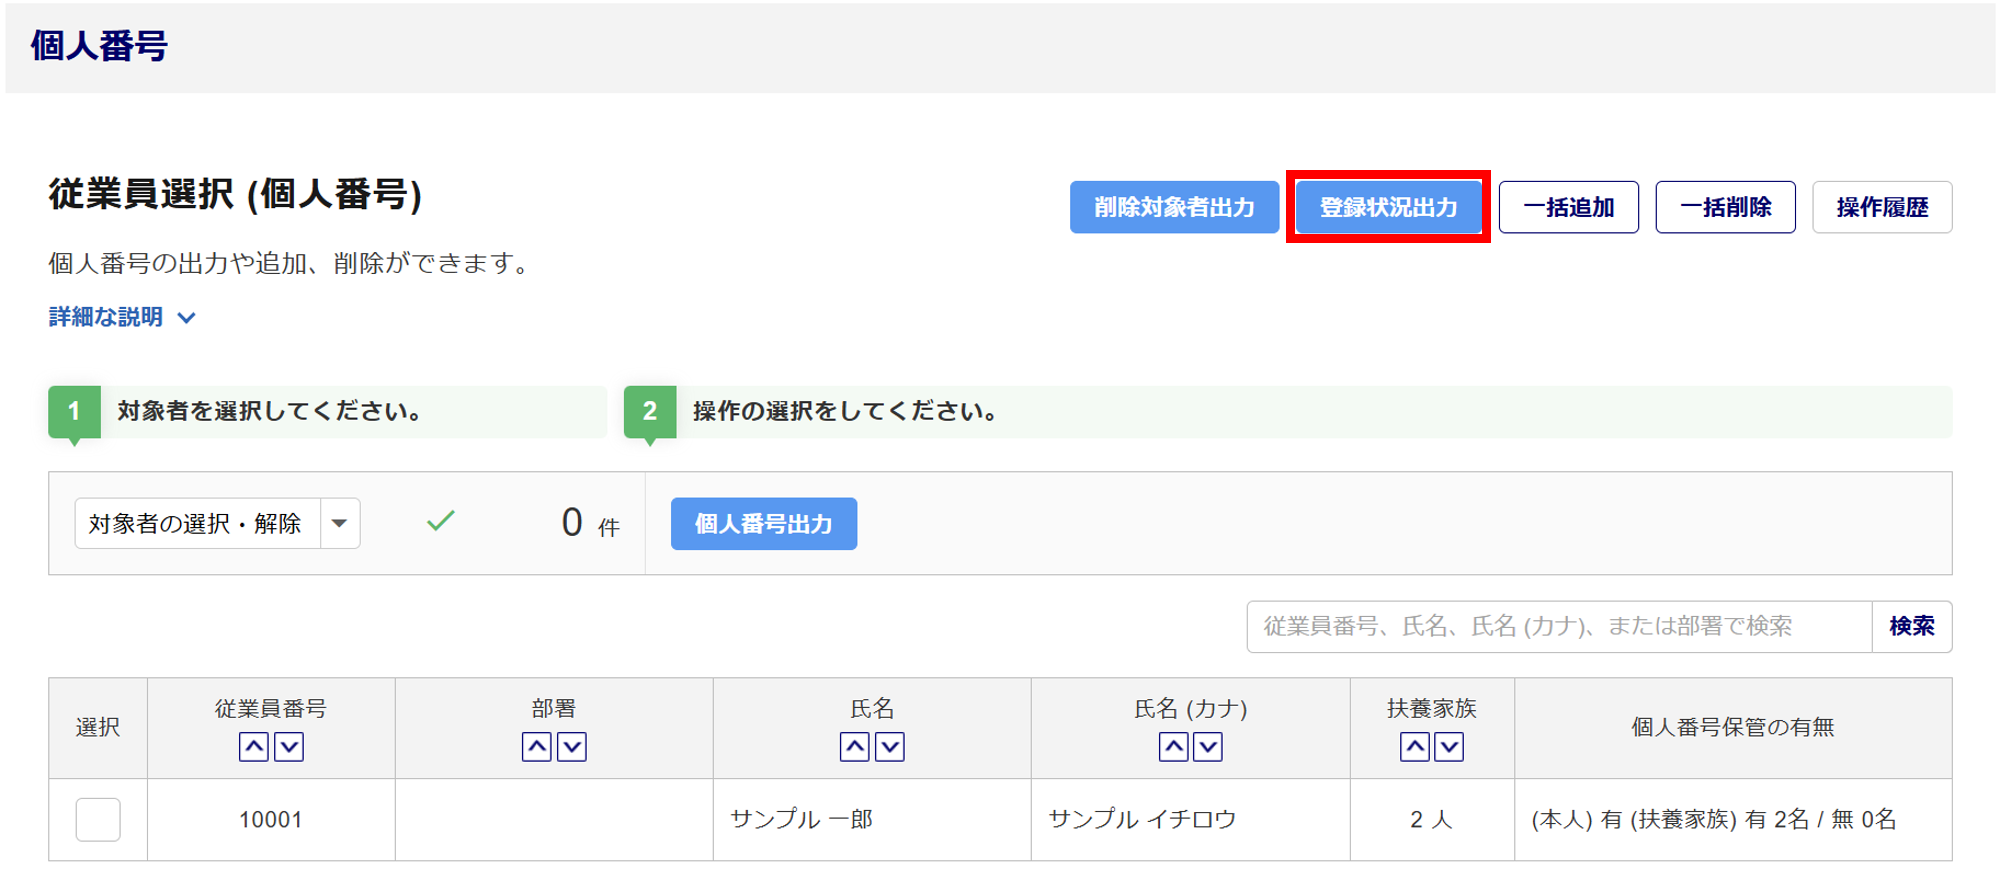This screenshot has width=2000, height=880.
Task: Sort 氏名 column ascending
Action: click(x=855, y=747)
